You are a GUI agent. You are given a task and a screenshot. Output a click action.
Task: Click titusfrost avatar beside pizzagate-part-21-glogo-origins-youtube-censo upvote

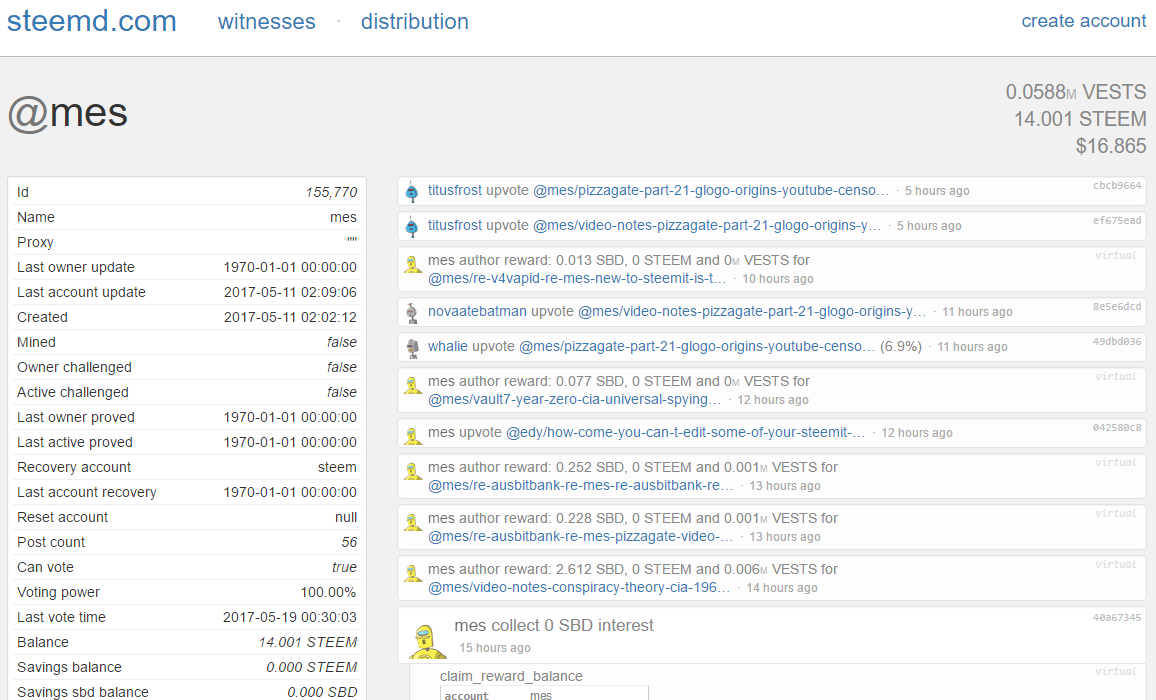[412, 192]
